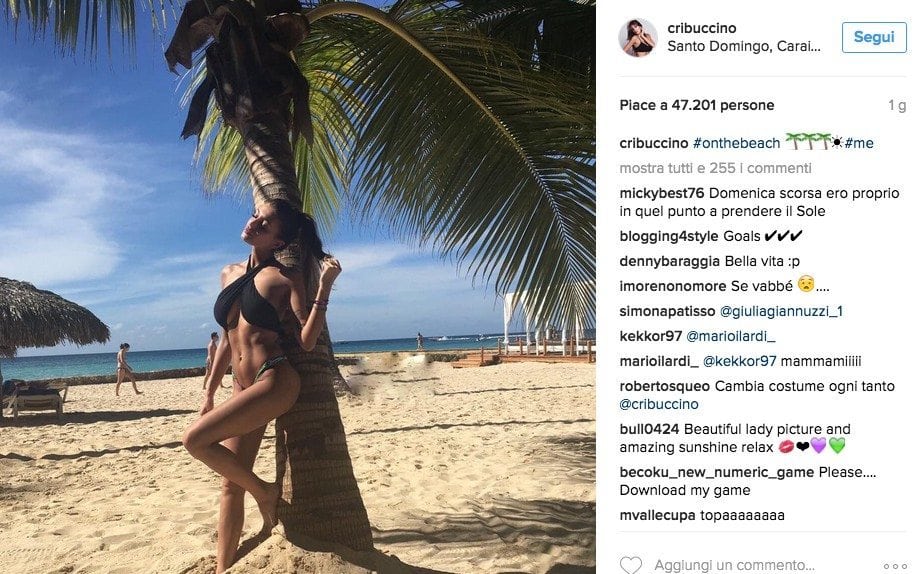
Task: Open the @kekkor97 mention in reply
Action: pyautogui.click(x=740, y=361)
